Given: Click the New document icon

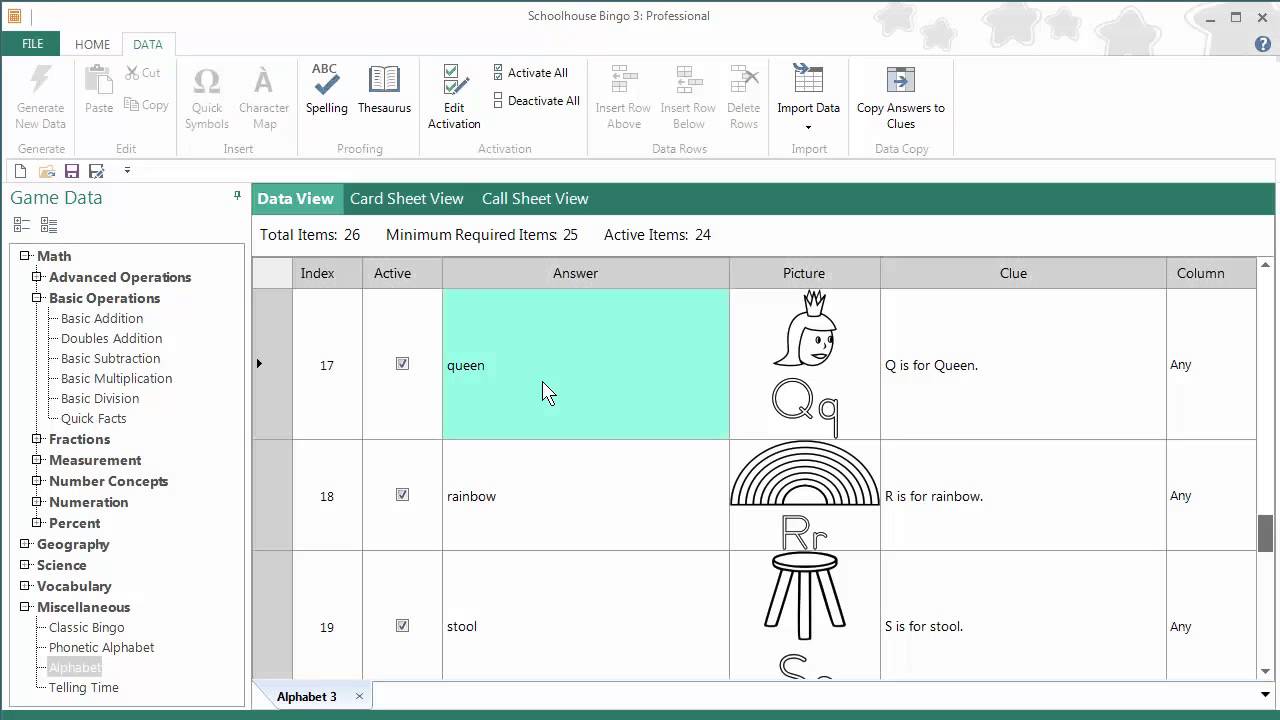Looking at the screenshot, I should [x=20, y=170].
